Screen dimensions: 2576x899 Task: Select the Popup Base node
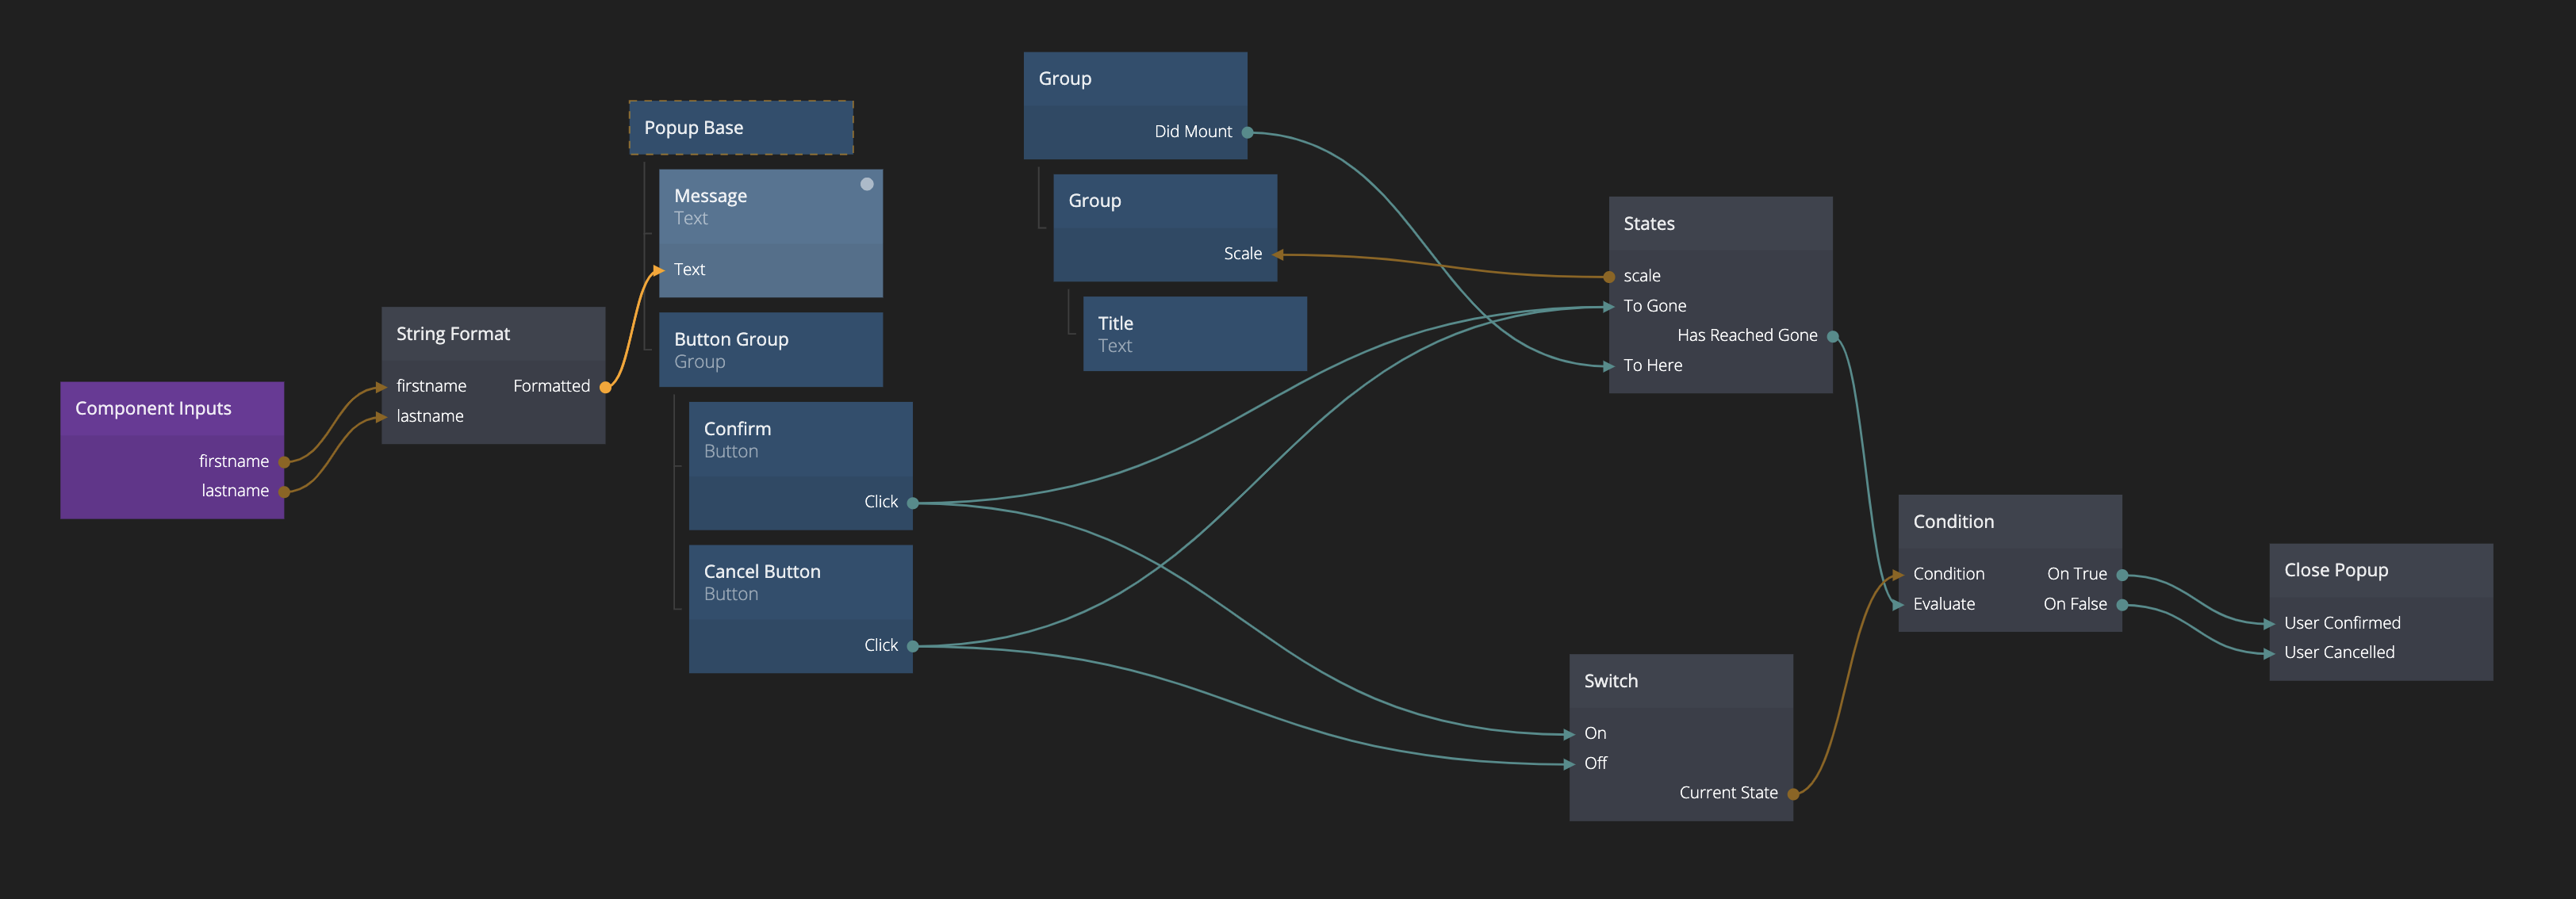(740, 128)
